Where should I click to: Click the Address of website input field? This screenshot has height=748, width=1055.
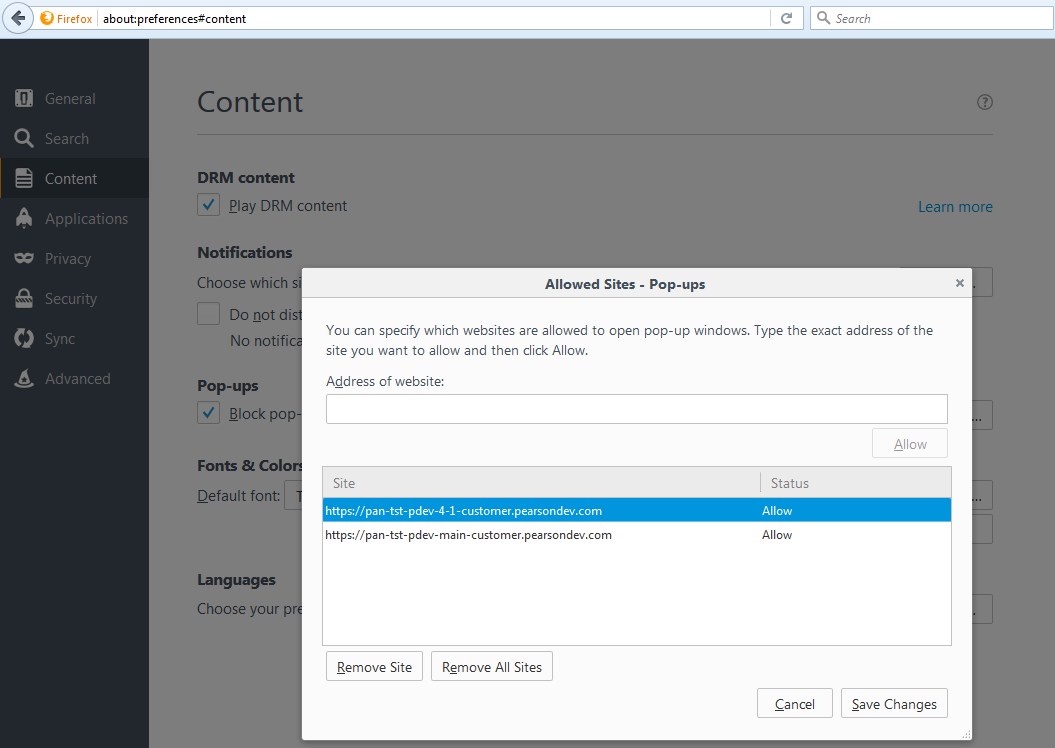point(636,409)
